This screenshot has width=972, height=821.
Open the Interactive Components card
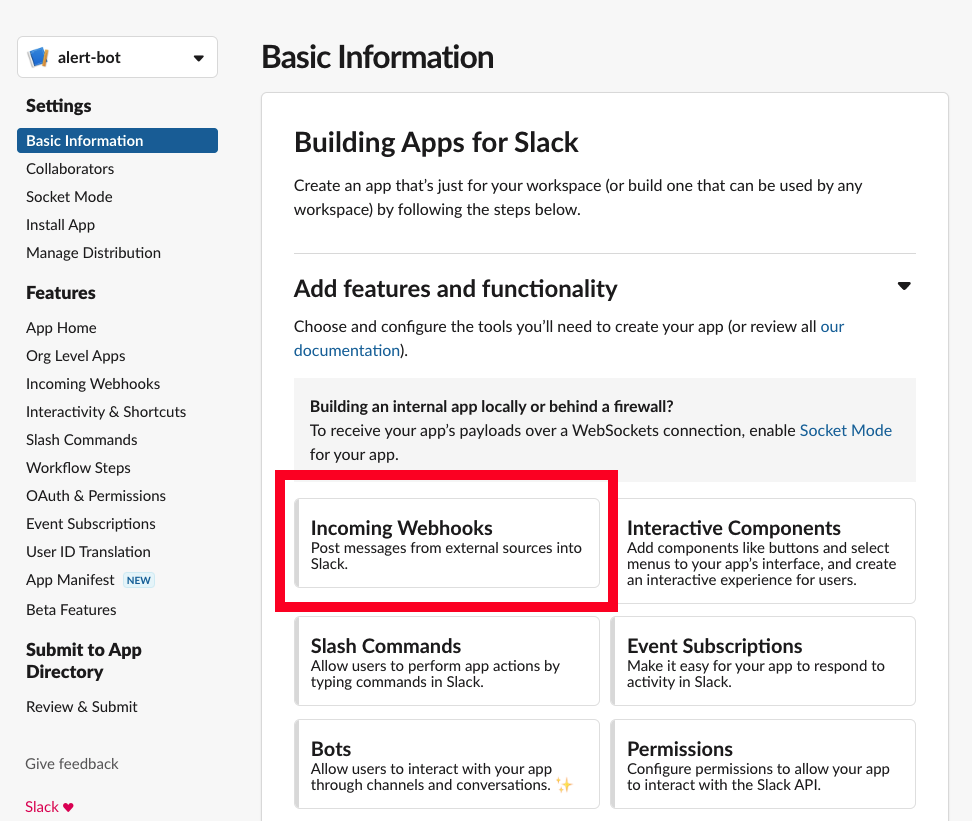[x=763, y=551]
